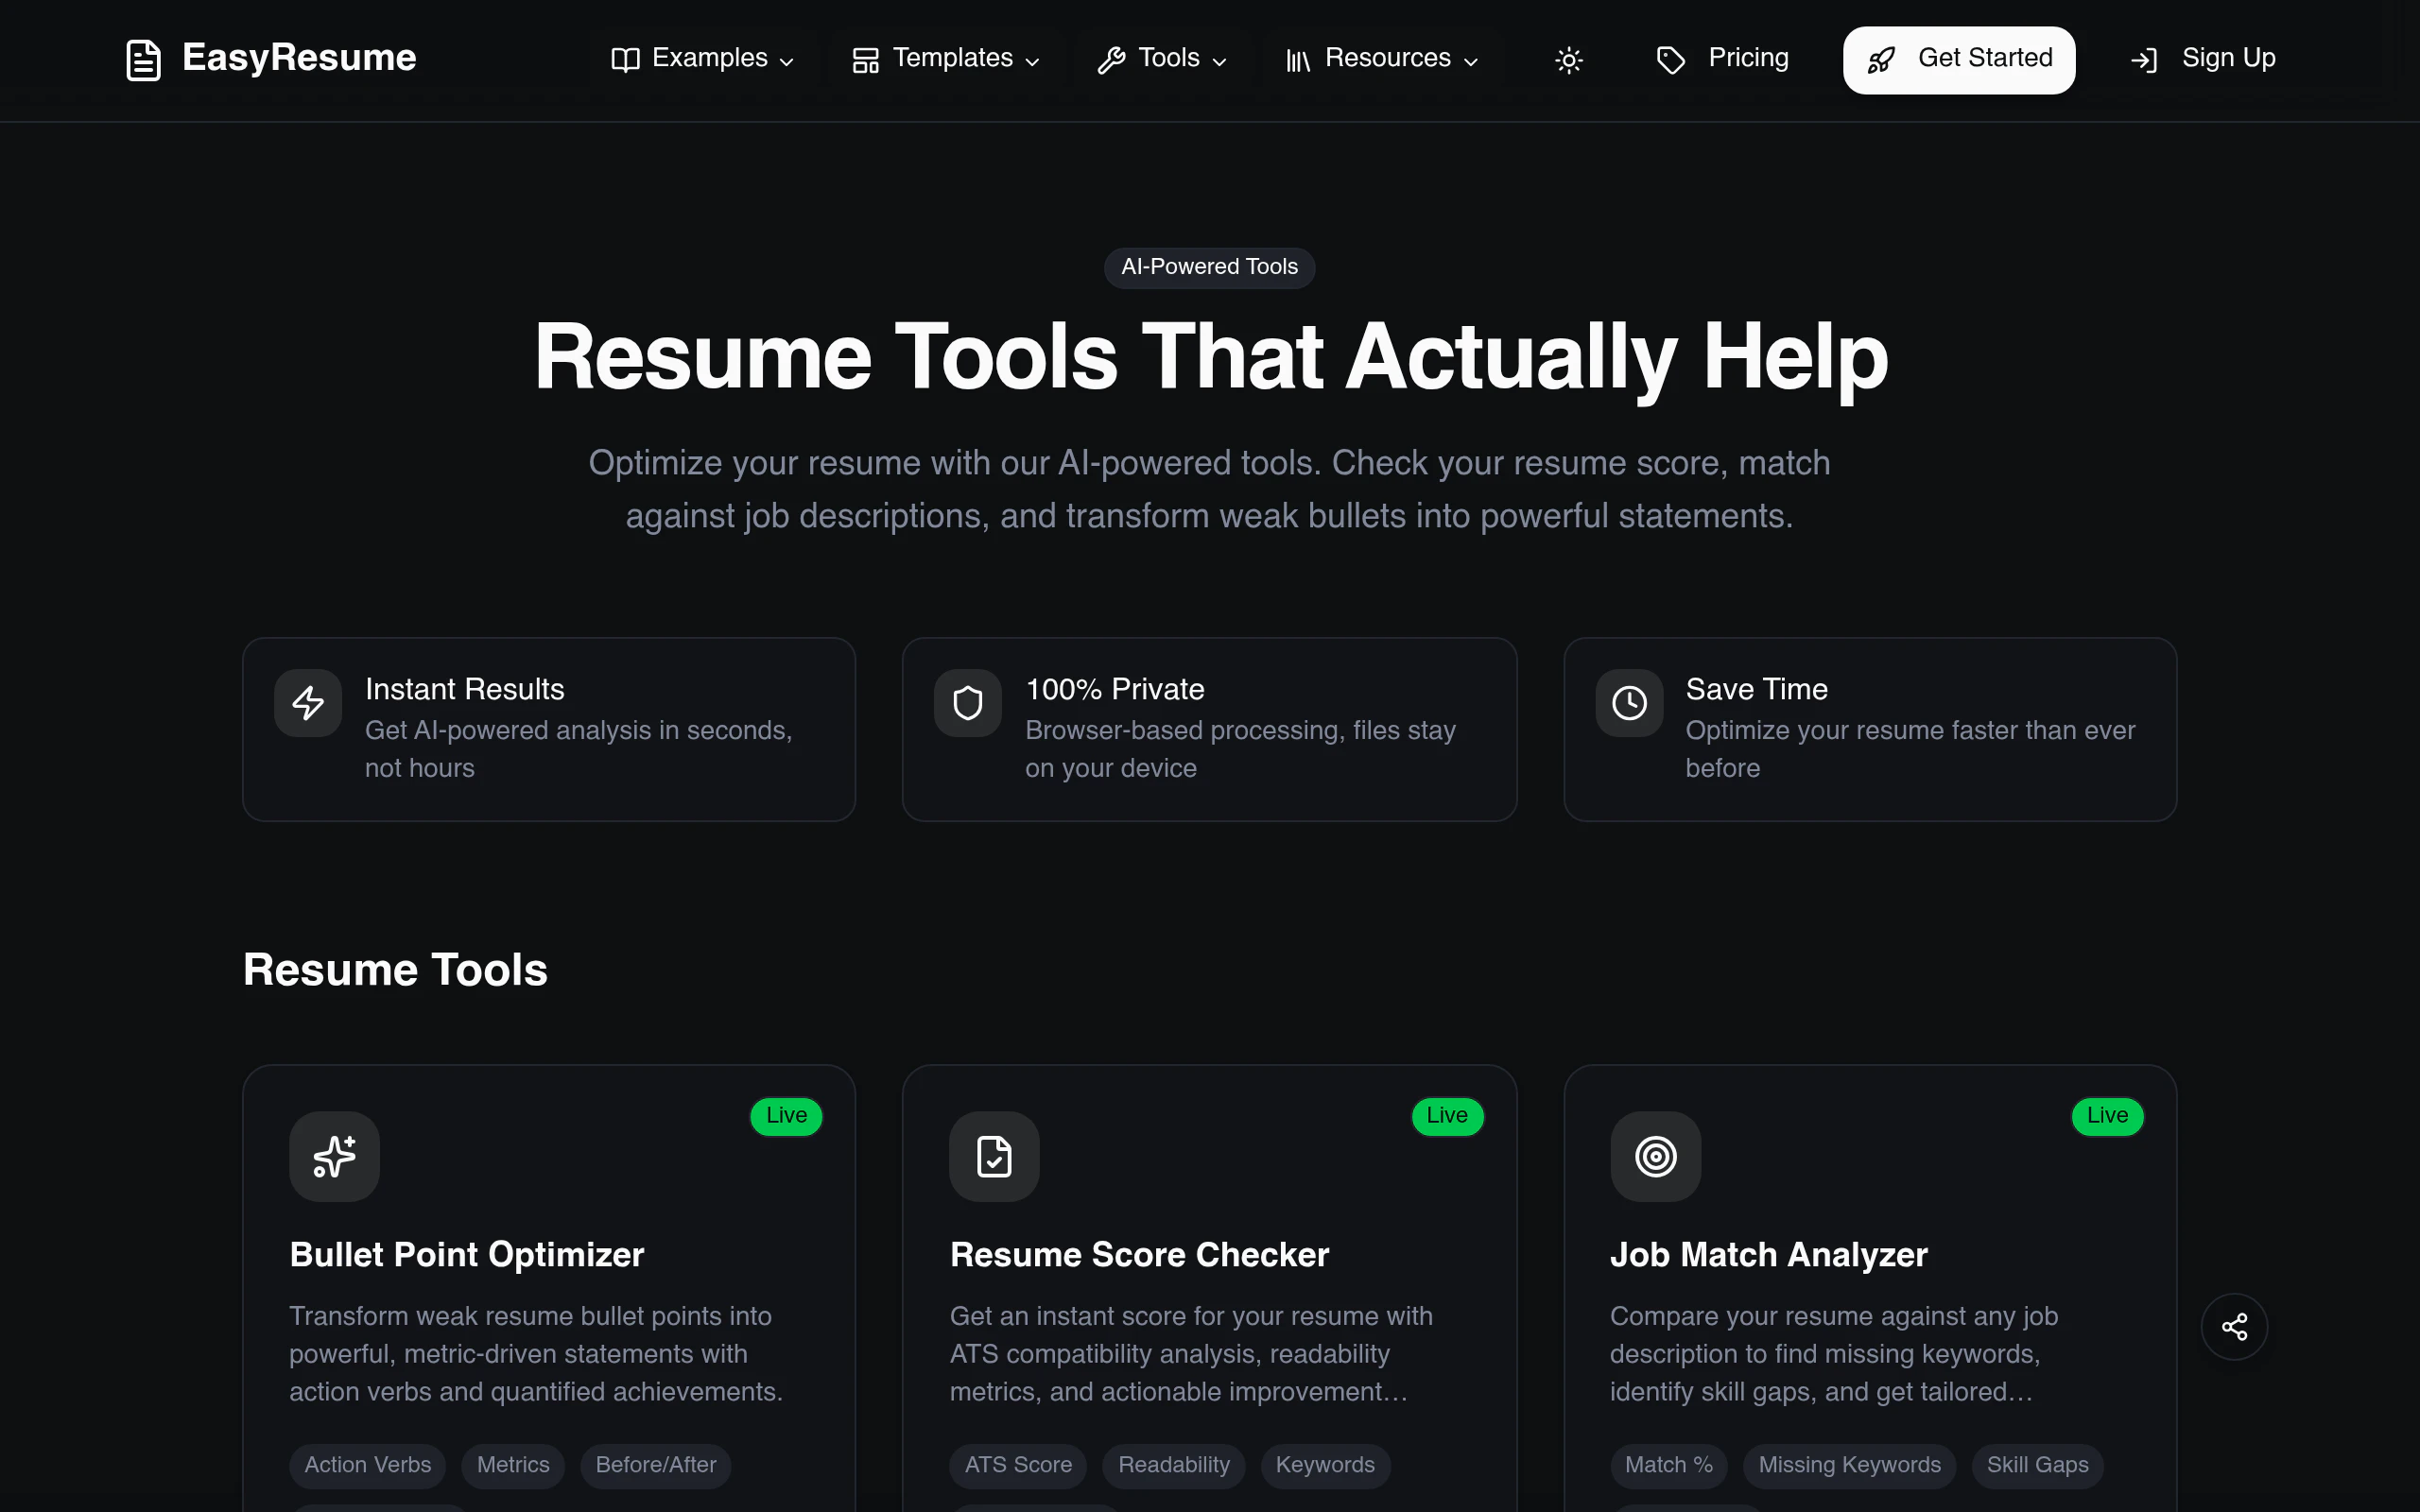Image resolution: width=2420 pixels, height=1512 pixels.
Task: Click the Live badge on Resume Score Checker
Action: (x=1448, y=1116)
